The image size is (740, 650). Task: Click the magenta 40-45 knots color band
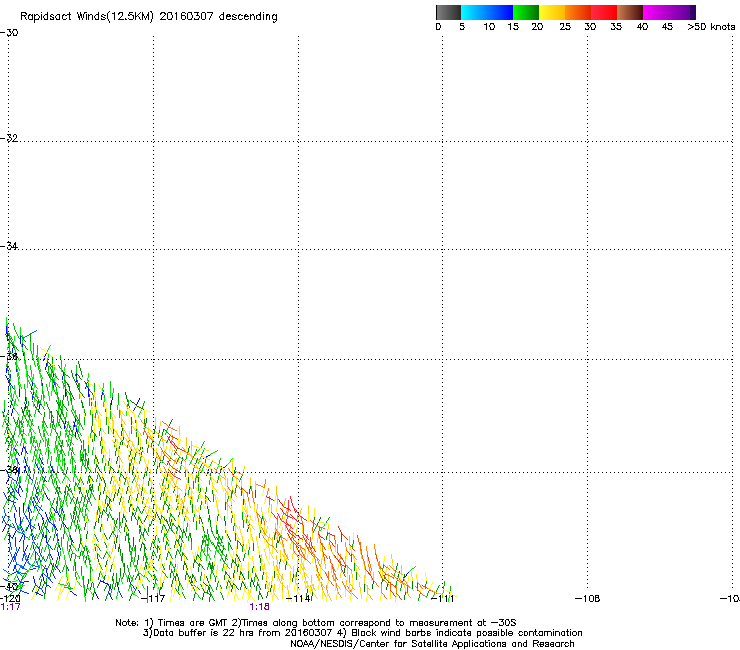pyautogui.click(x=656, y=12)
